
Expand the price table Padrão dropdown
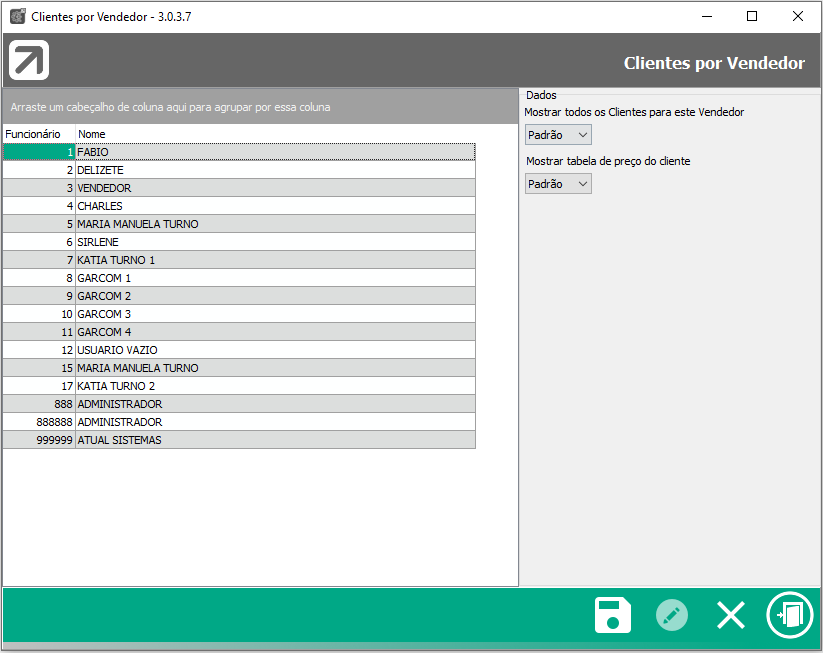[558, 184]
